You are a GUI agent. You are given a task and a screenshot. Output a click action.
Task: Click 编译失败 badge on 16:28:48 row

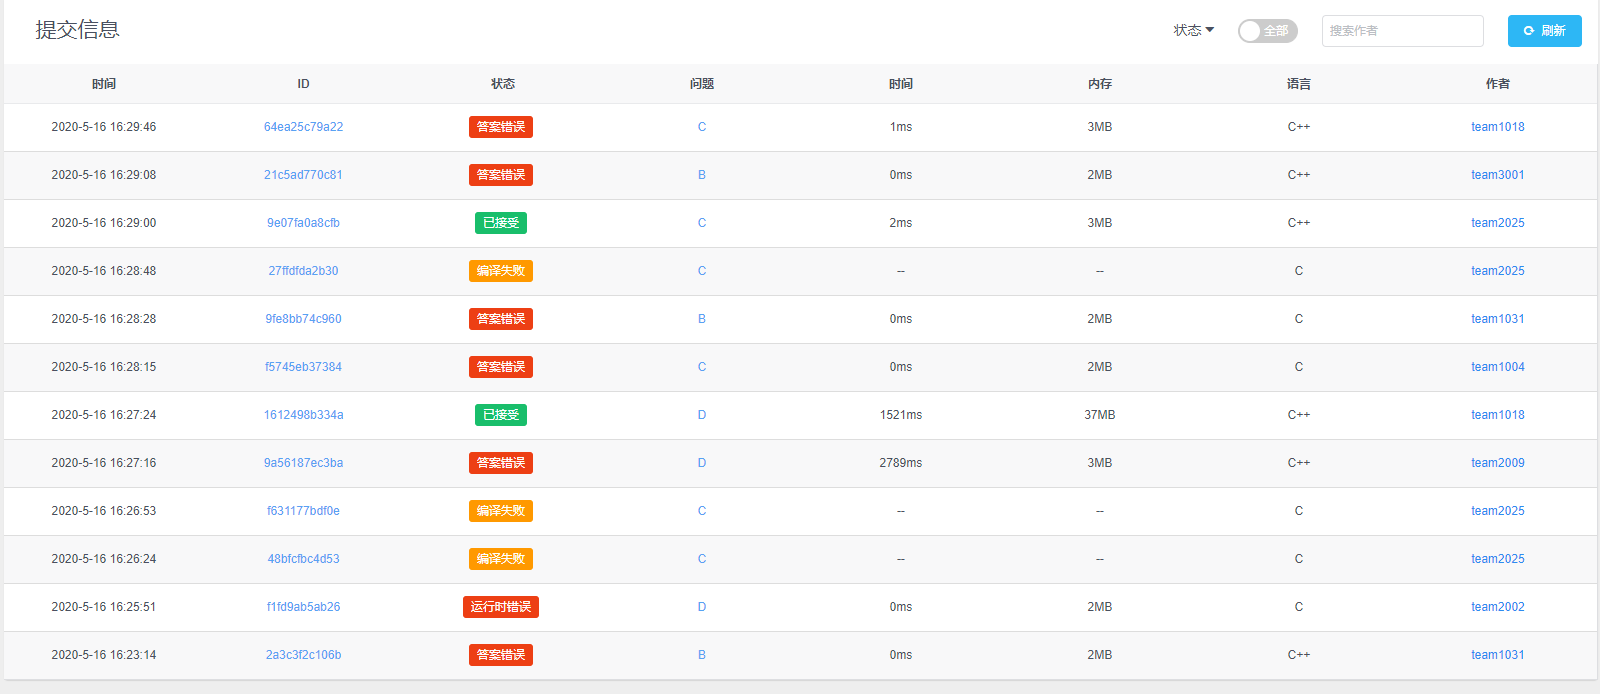(x=501, y=271)
